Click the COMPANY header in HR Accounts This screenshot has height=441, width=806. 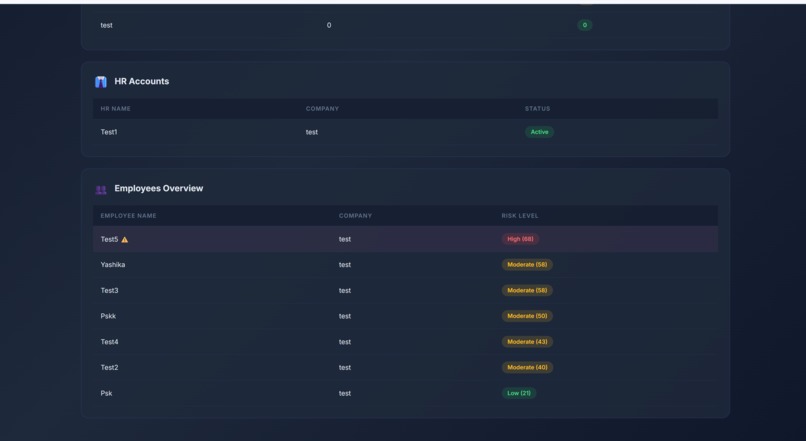(322, 109)
